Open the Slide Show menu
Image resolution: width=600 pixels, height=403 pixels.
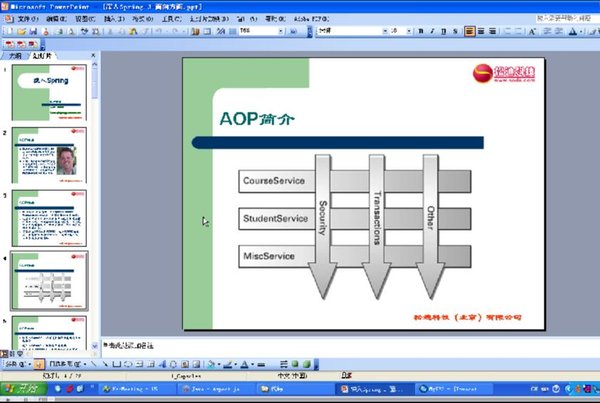pos(209,19)
